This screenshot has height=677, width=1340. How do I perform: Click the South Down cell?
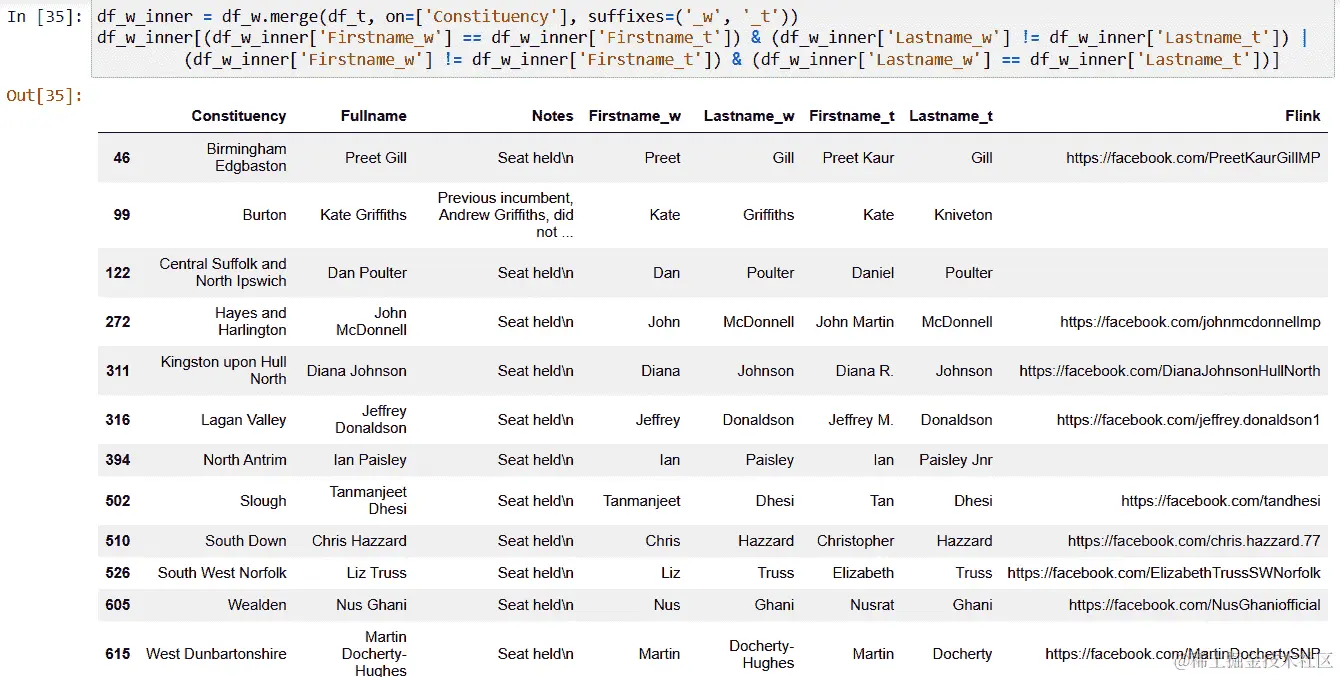click(246, 541)
